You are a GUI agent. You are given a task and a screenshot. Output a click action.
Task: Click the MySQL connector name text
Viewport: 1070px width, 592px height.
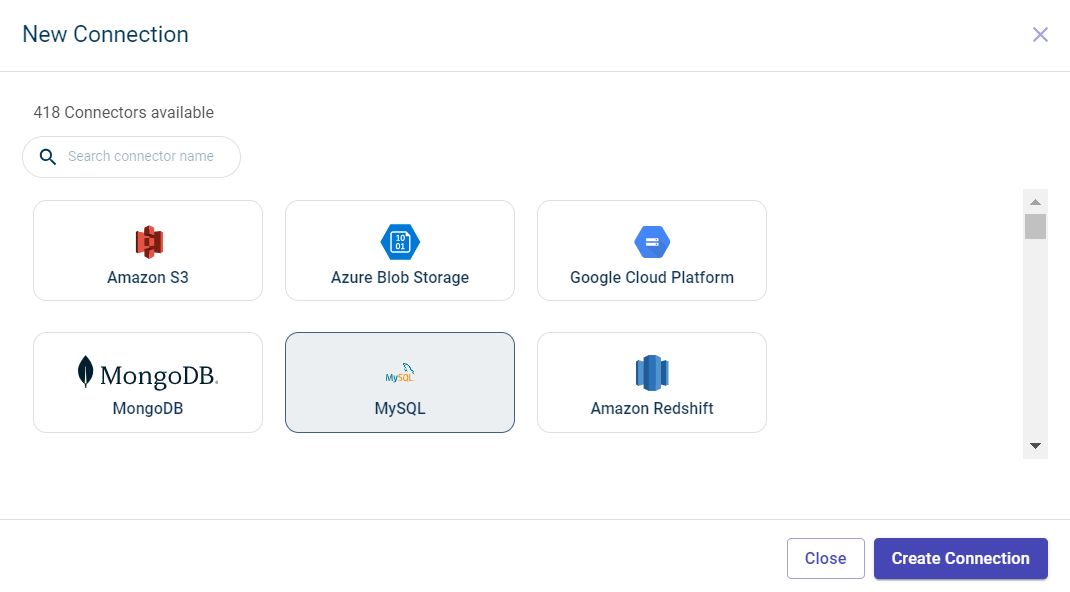pos(400,409)
